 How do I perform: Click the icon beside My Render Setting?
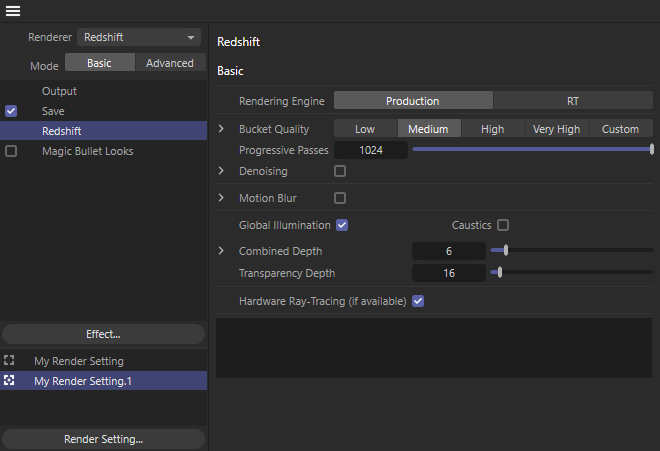click(10, 361)
